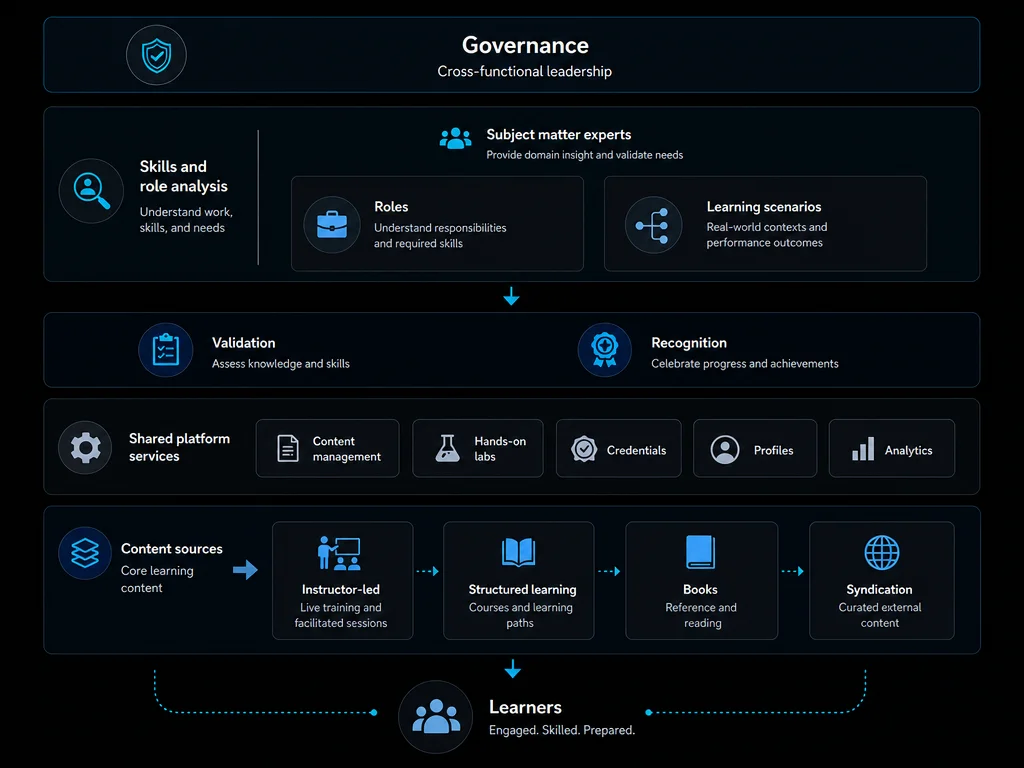Click the Shared platform services gear icon
Image resolution: width=1024 pixels, height=768 pixels.
point(85,447)
